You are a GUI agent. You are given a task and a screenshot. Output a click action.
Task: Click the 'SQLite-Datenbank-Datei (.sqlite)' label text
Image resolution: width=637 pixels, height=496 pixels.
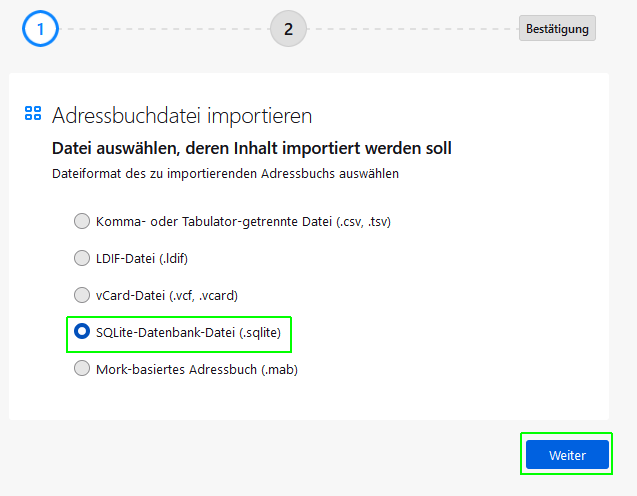coord(187,332)
